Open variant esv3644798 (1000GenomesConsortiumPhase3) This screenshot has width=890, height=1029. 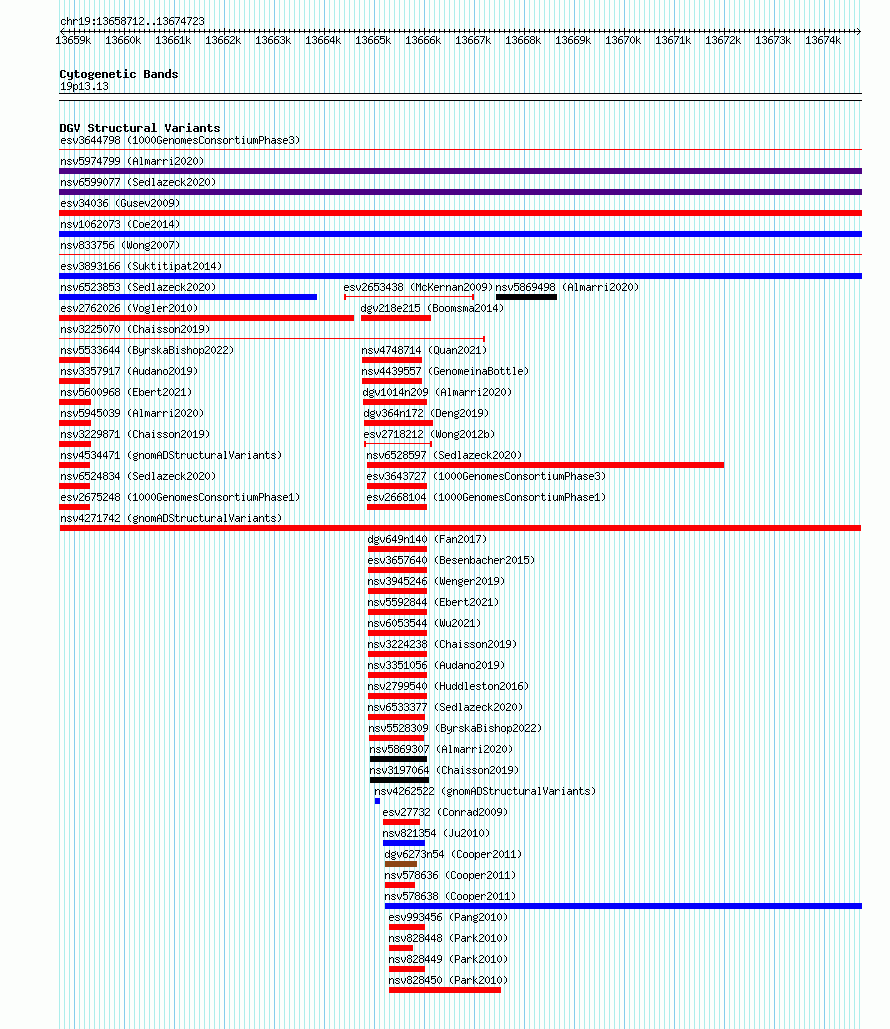coord(180,140)
